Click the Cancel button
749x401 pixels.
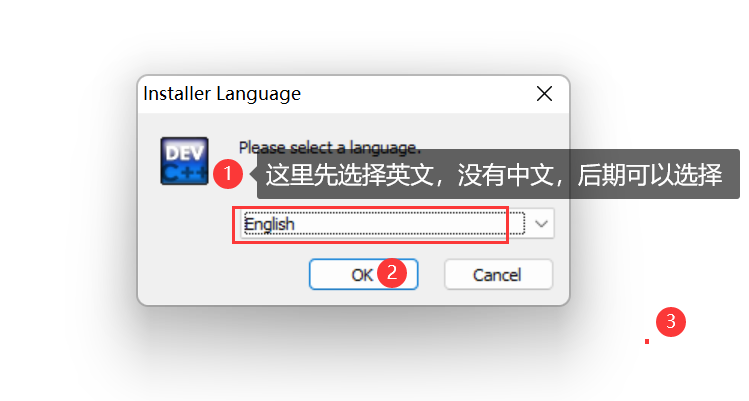point(498,274)
